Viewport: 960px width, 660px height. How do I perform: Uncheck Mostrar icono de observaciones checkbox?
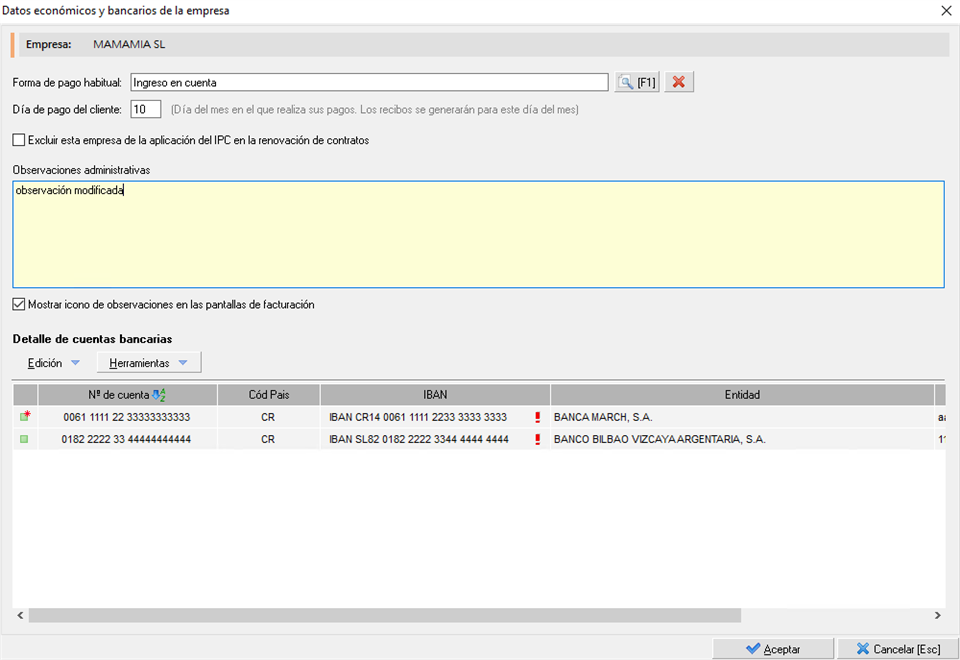[x=19, y=305]
